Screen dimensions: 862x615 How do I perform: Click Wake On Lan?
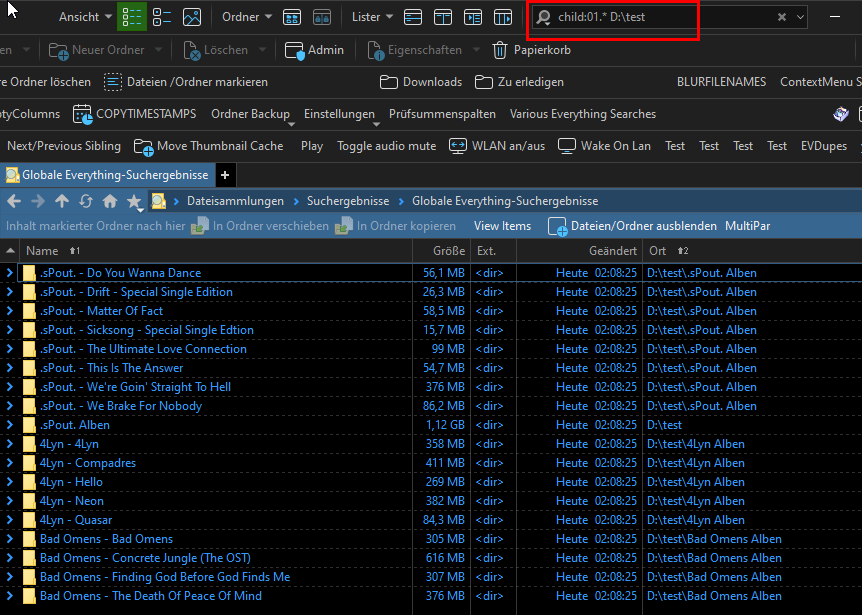click(x=604, y=146)
